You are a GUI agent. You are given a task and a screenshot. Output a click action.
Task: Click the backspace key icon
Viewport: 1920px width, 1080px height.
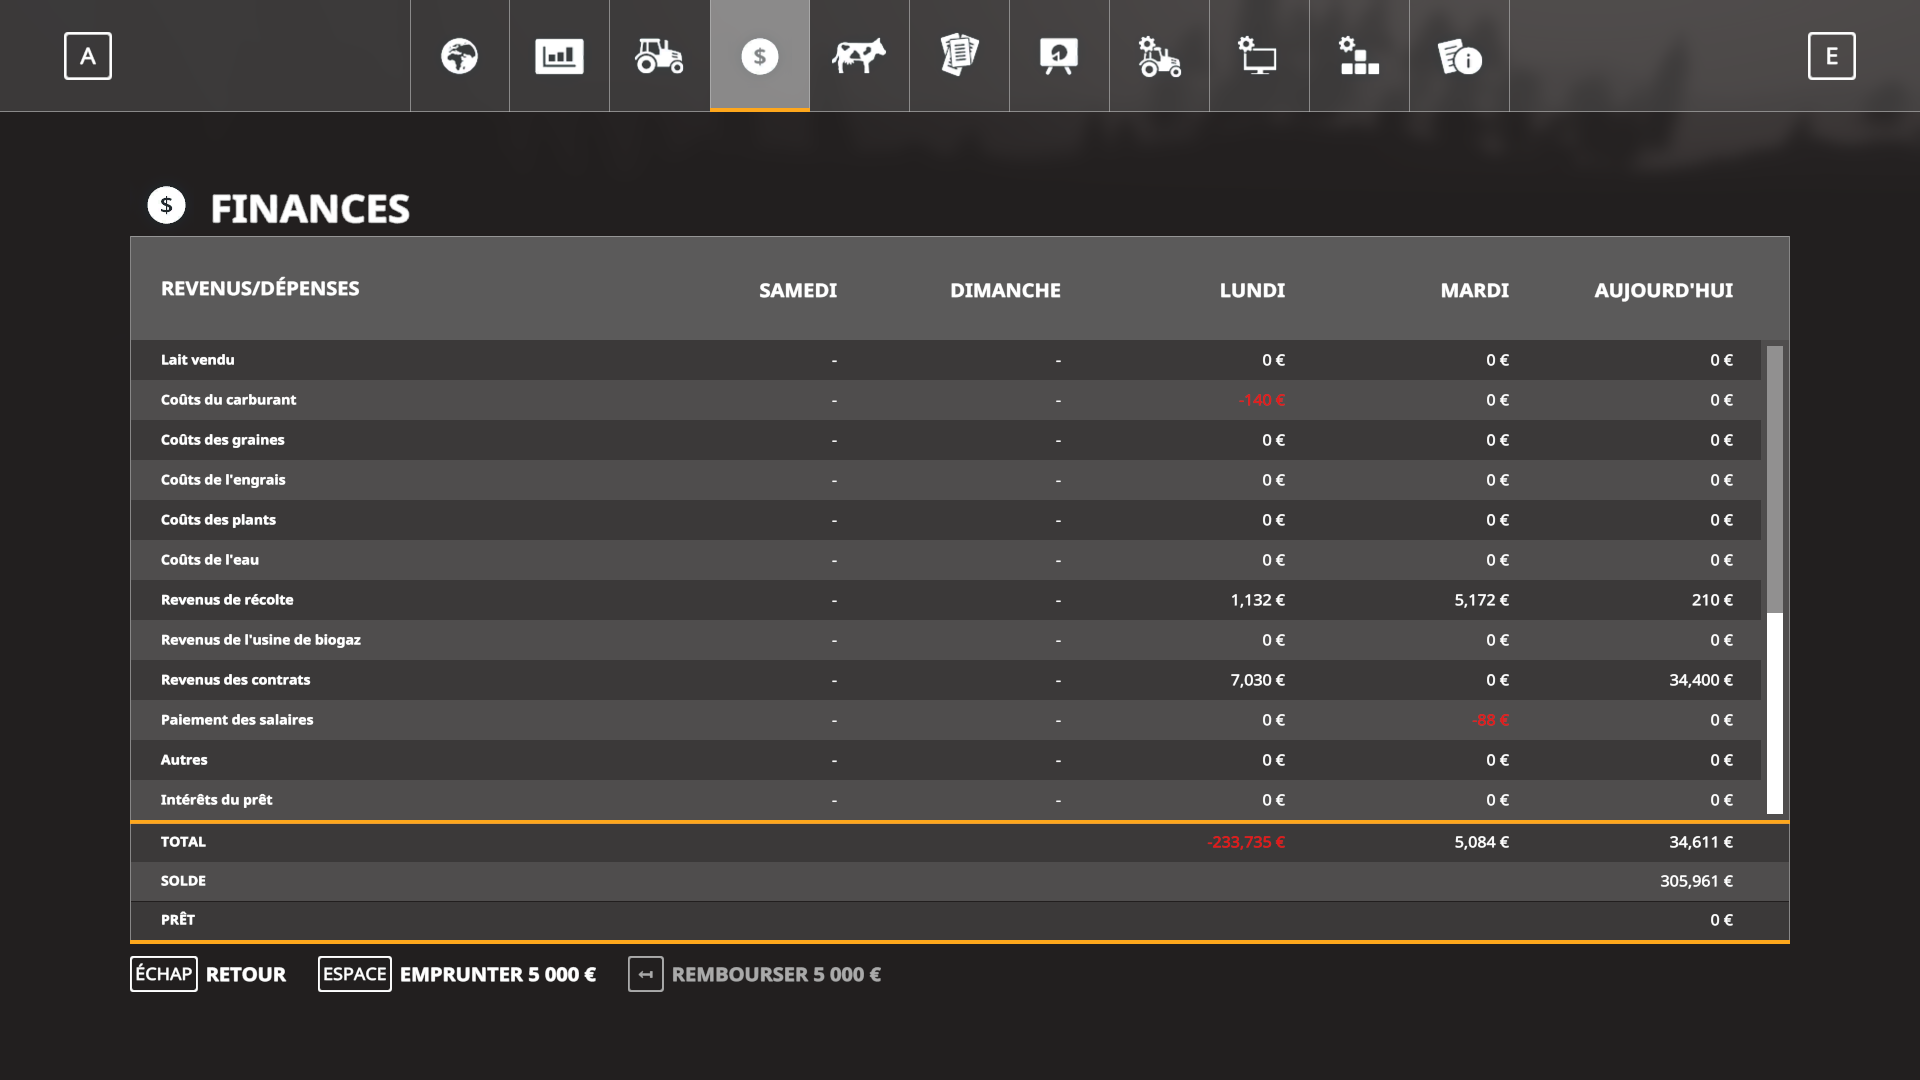(646, 974)
